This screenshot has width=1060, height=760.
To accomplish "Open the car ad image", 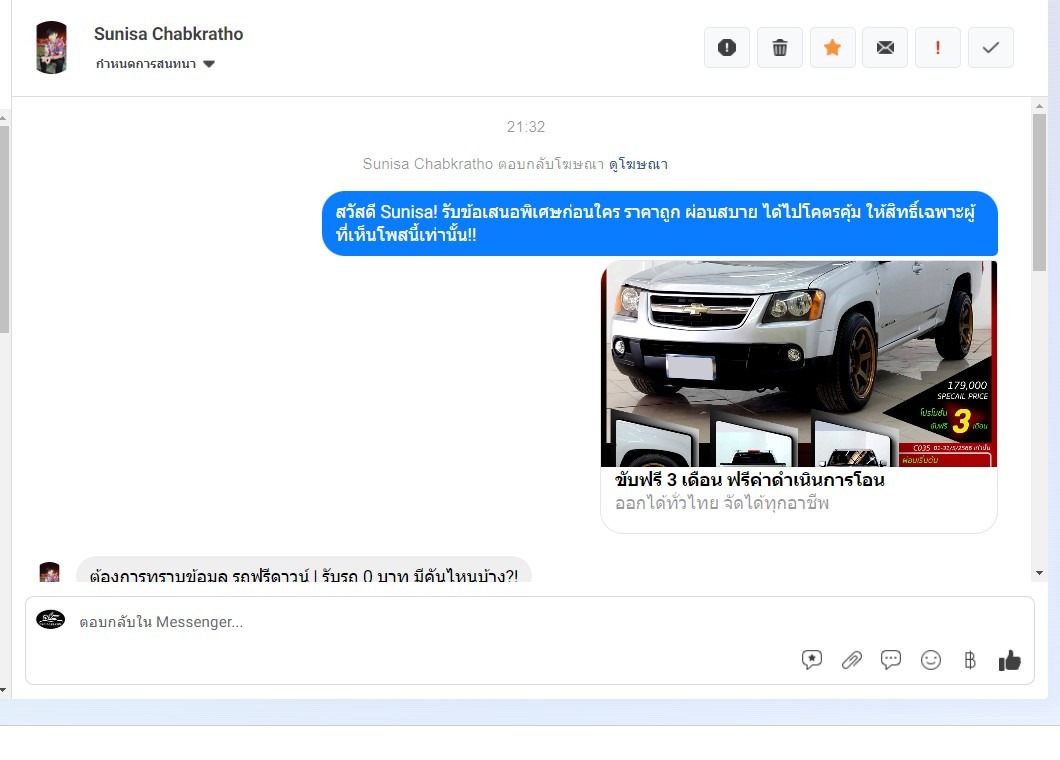I will point(798,364).
